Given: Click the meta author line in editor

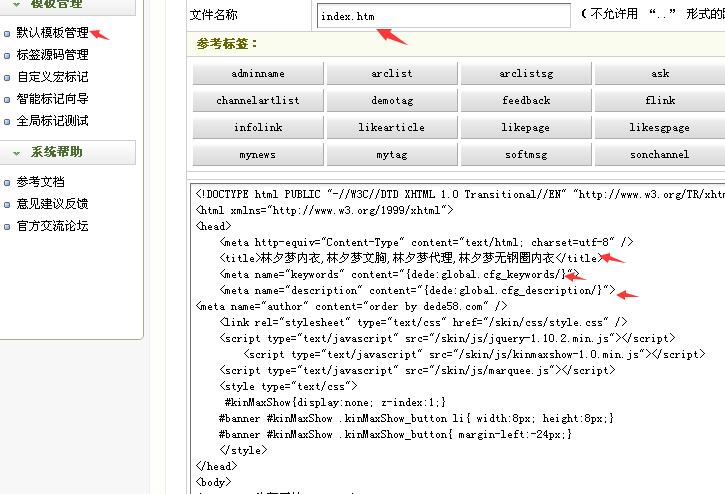Looking at the screenshot, I should click(351, 306).
